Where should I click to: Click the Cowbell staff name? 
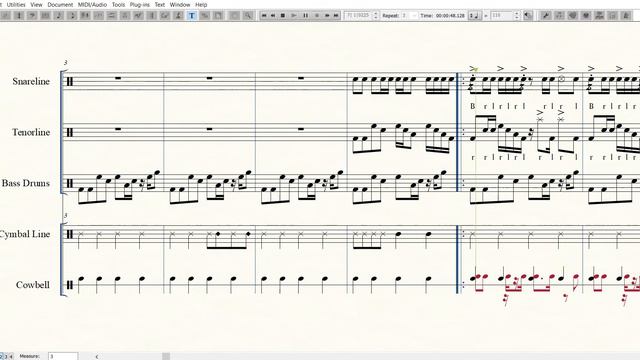pyautogui.click(x=33, y=285)
